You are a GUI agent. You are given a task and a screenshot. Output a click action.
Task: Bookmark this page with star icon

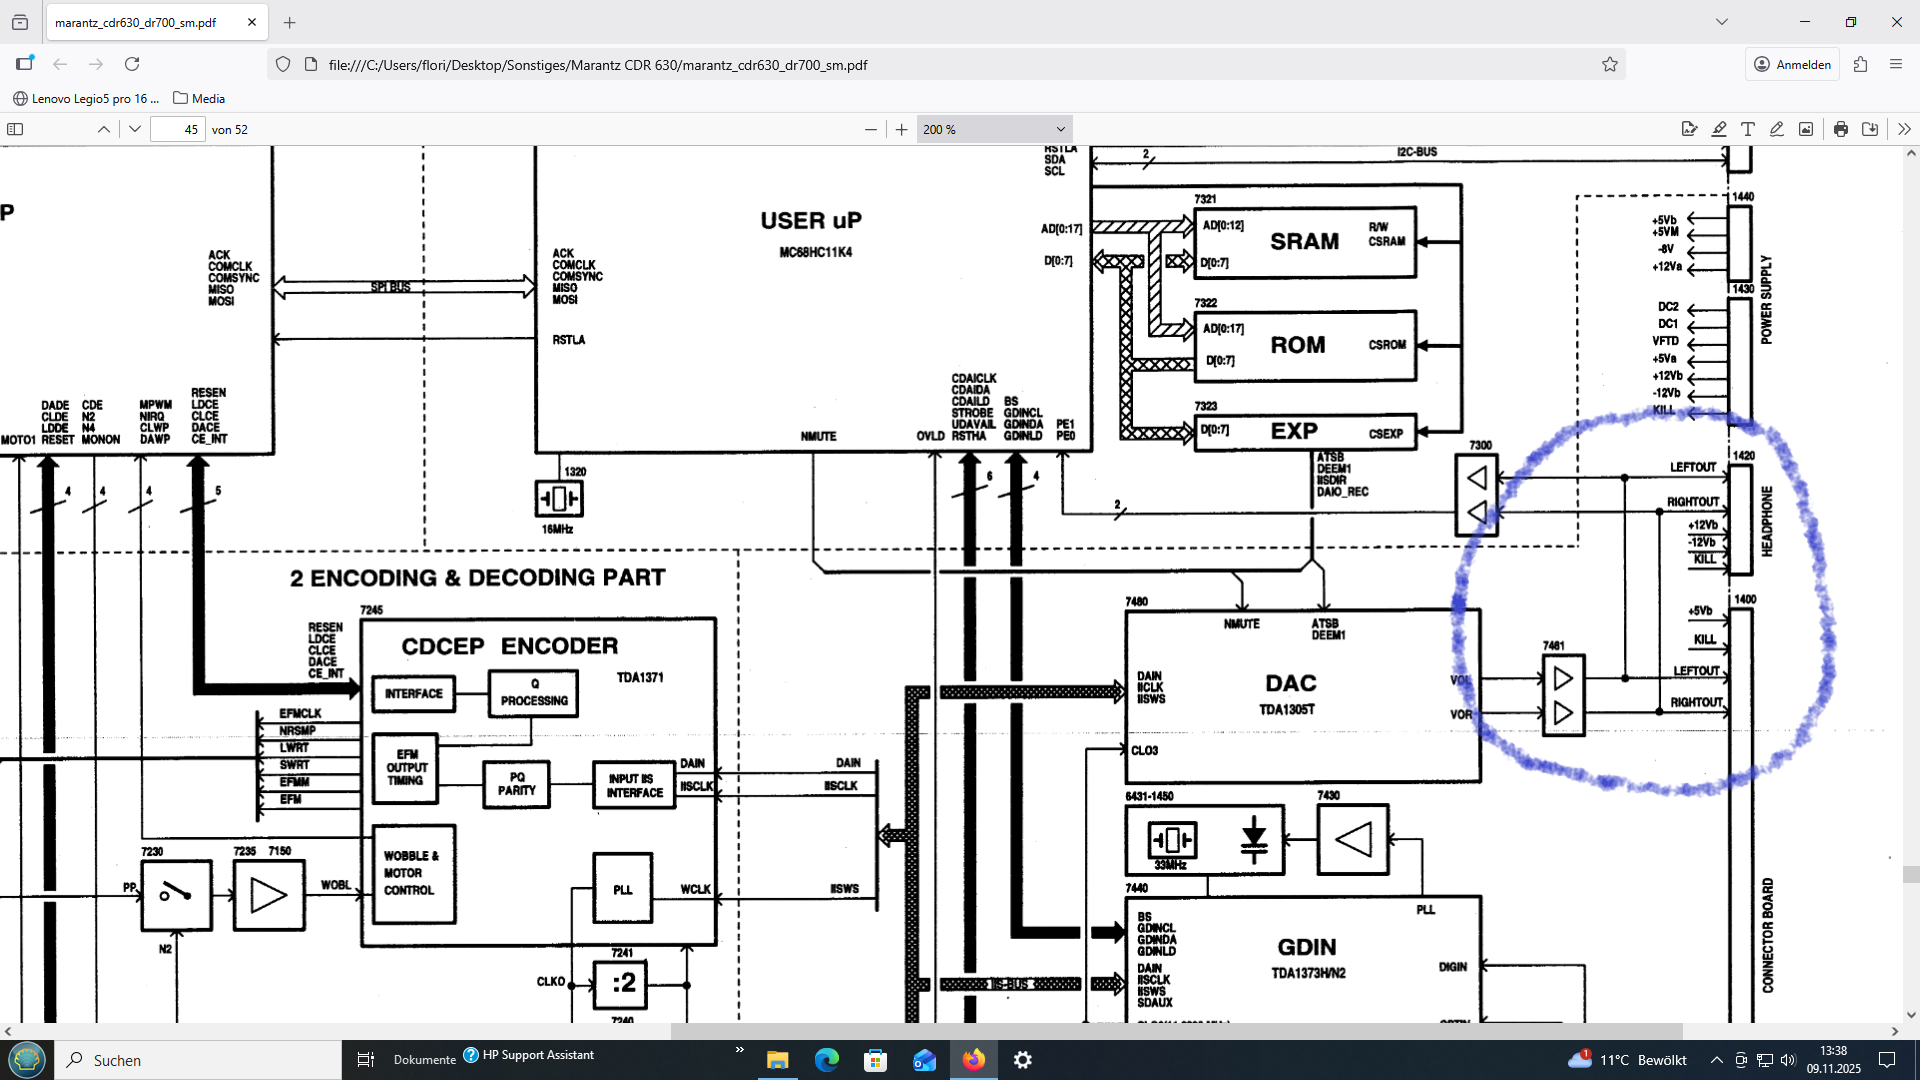(1610, 64)
